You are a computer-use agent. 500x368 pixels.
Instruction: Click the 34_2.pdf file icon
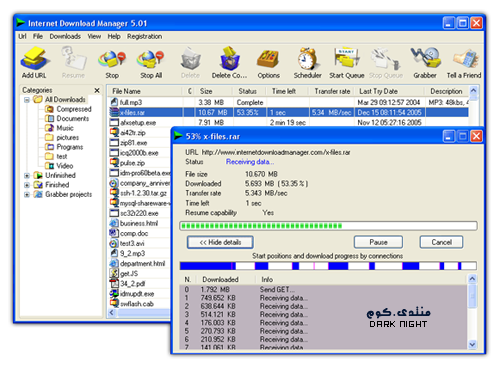[x=114, y=283]
